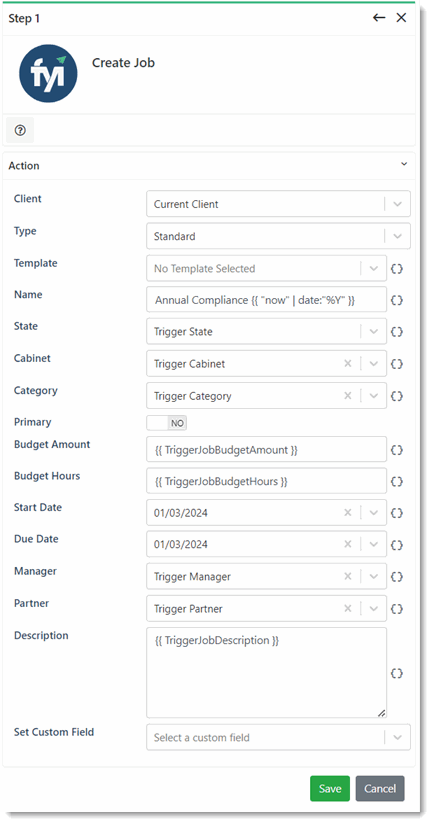Click the help question mark icon
Screen dimensions: 432x824
click(20, 130)
